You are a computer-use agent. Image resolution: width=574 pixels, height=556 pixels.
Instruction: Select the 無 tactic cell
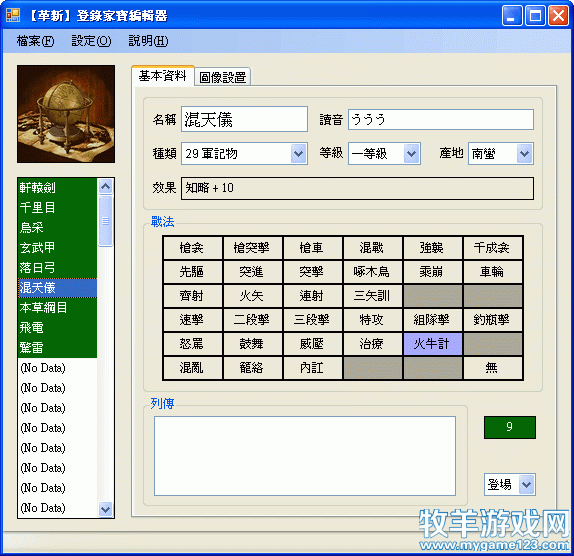(492, 367)
